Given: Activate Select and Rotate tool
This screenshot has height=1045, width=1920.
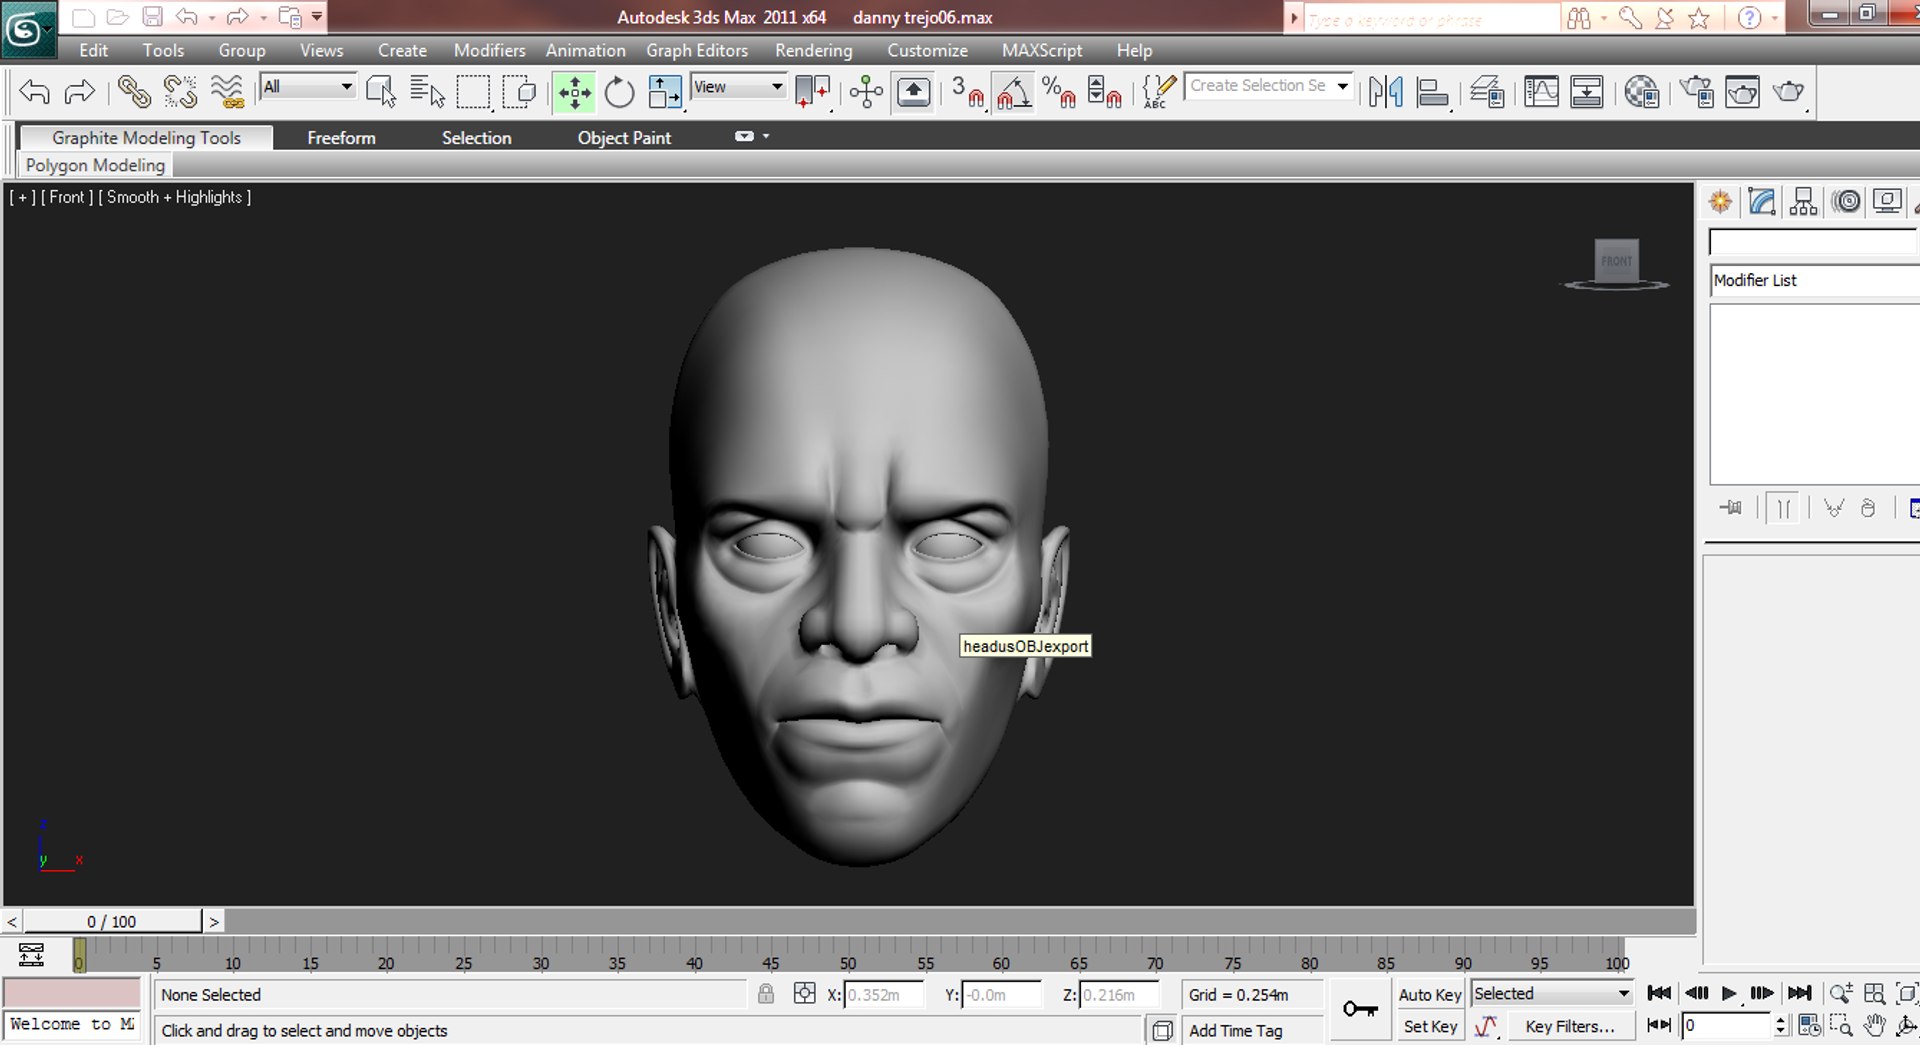Looking at the screenshot, I should coord(619,92).
